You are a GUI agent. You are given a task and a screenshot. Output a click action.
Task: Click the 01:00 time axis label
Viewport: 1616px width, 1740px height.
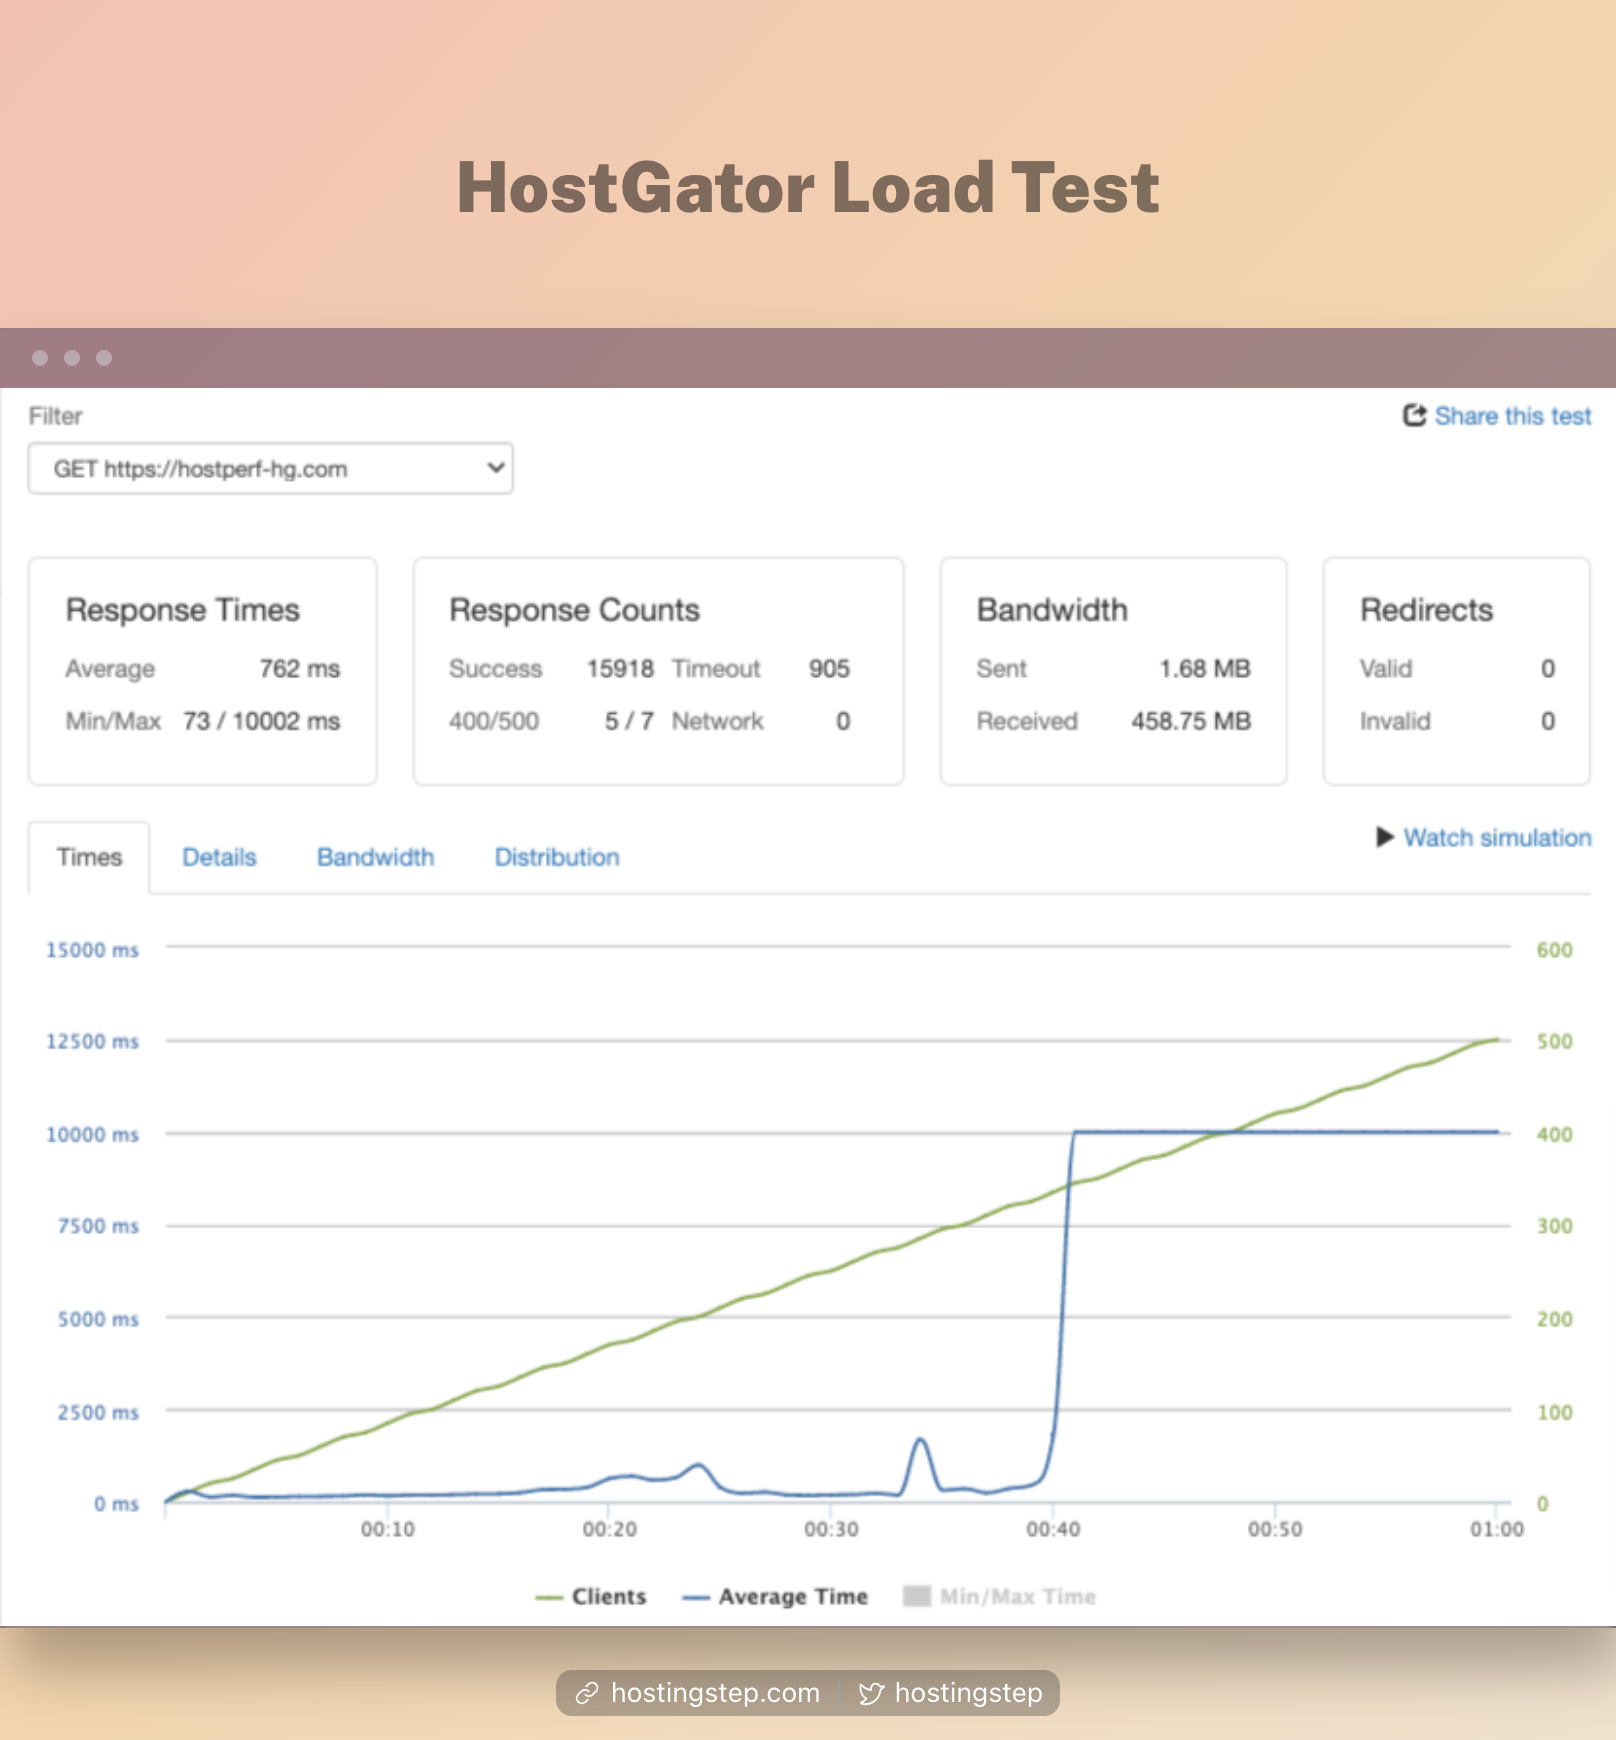[x=1497, y=1529]
